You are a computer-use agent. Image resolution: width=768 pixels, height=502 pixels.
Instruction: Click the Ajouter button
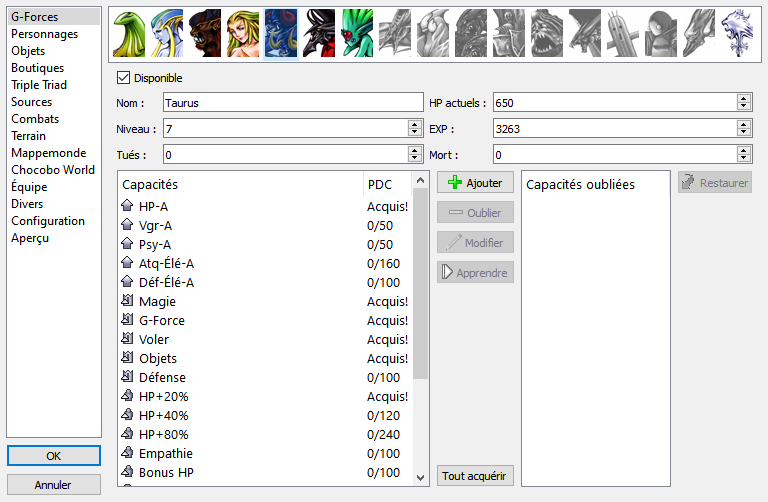pos(475,183)
